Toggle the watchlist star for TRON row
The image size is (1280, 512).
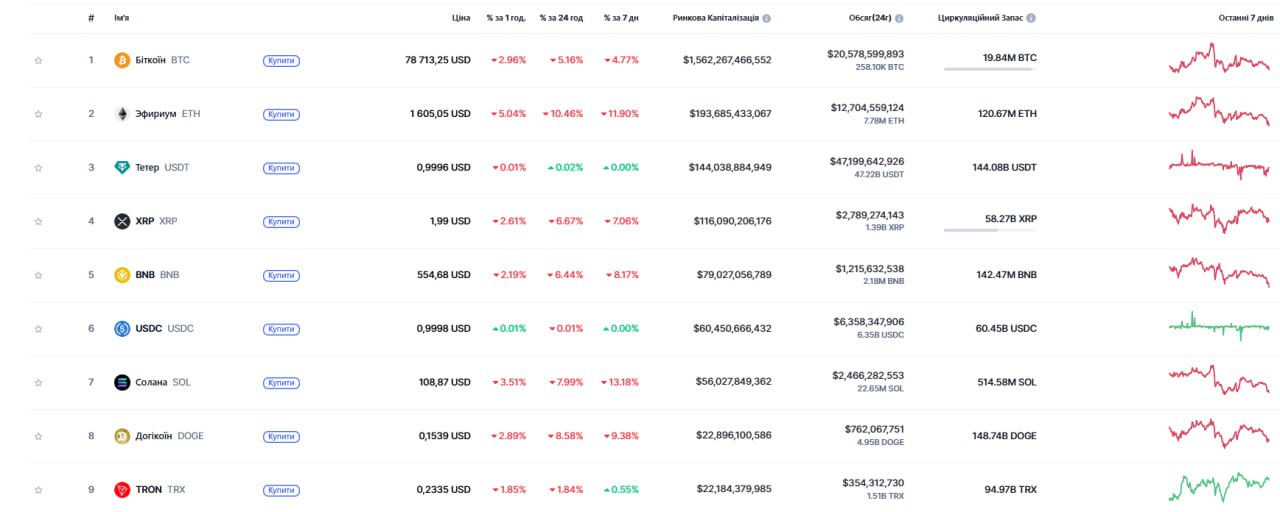click(x=38, y=490)
